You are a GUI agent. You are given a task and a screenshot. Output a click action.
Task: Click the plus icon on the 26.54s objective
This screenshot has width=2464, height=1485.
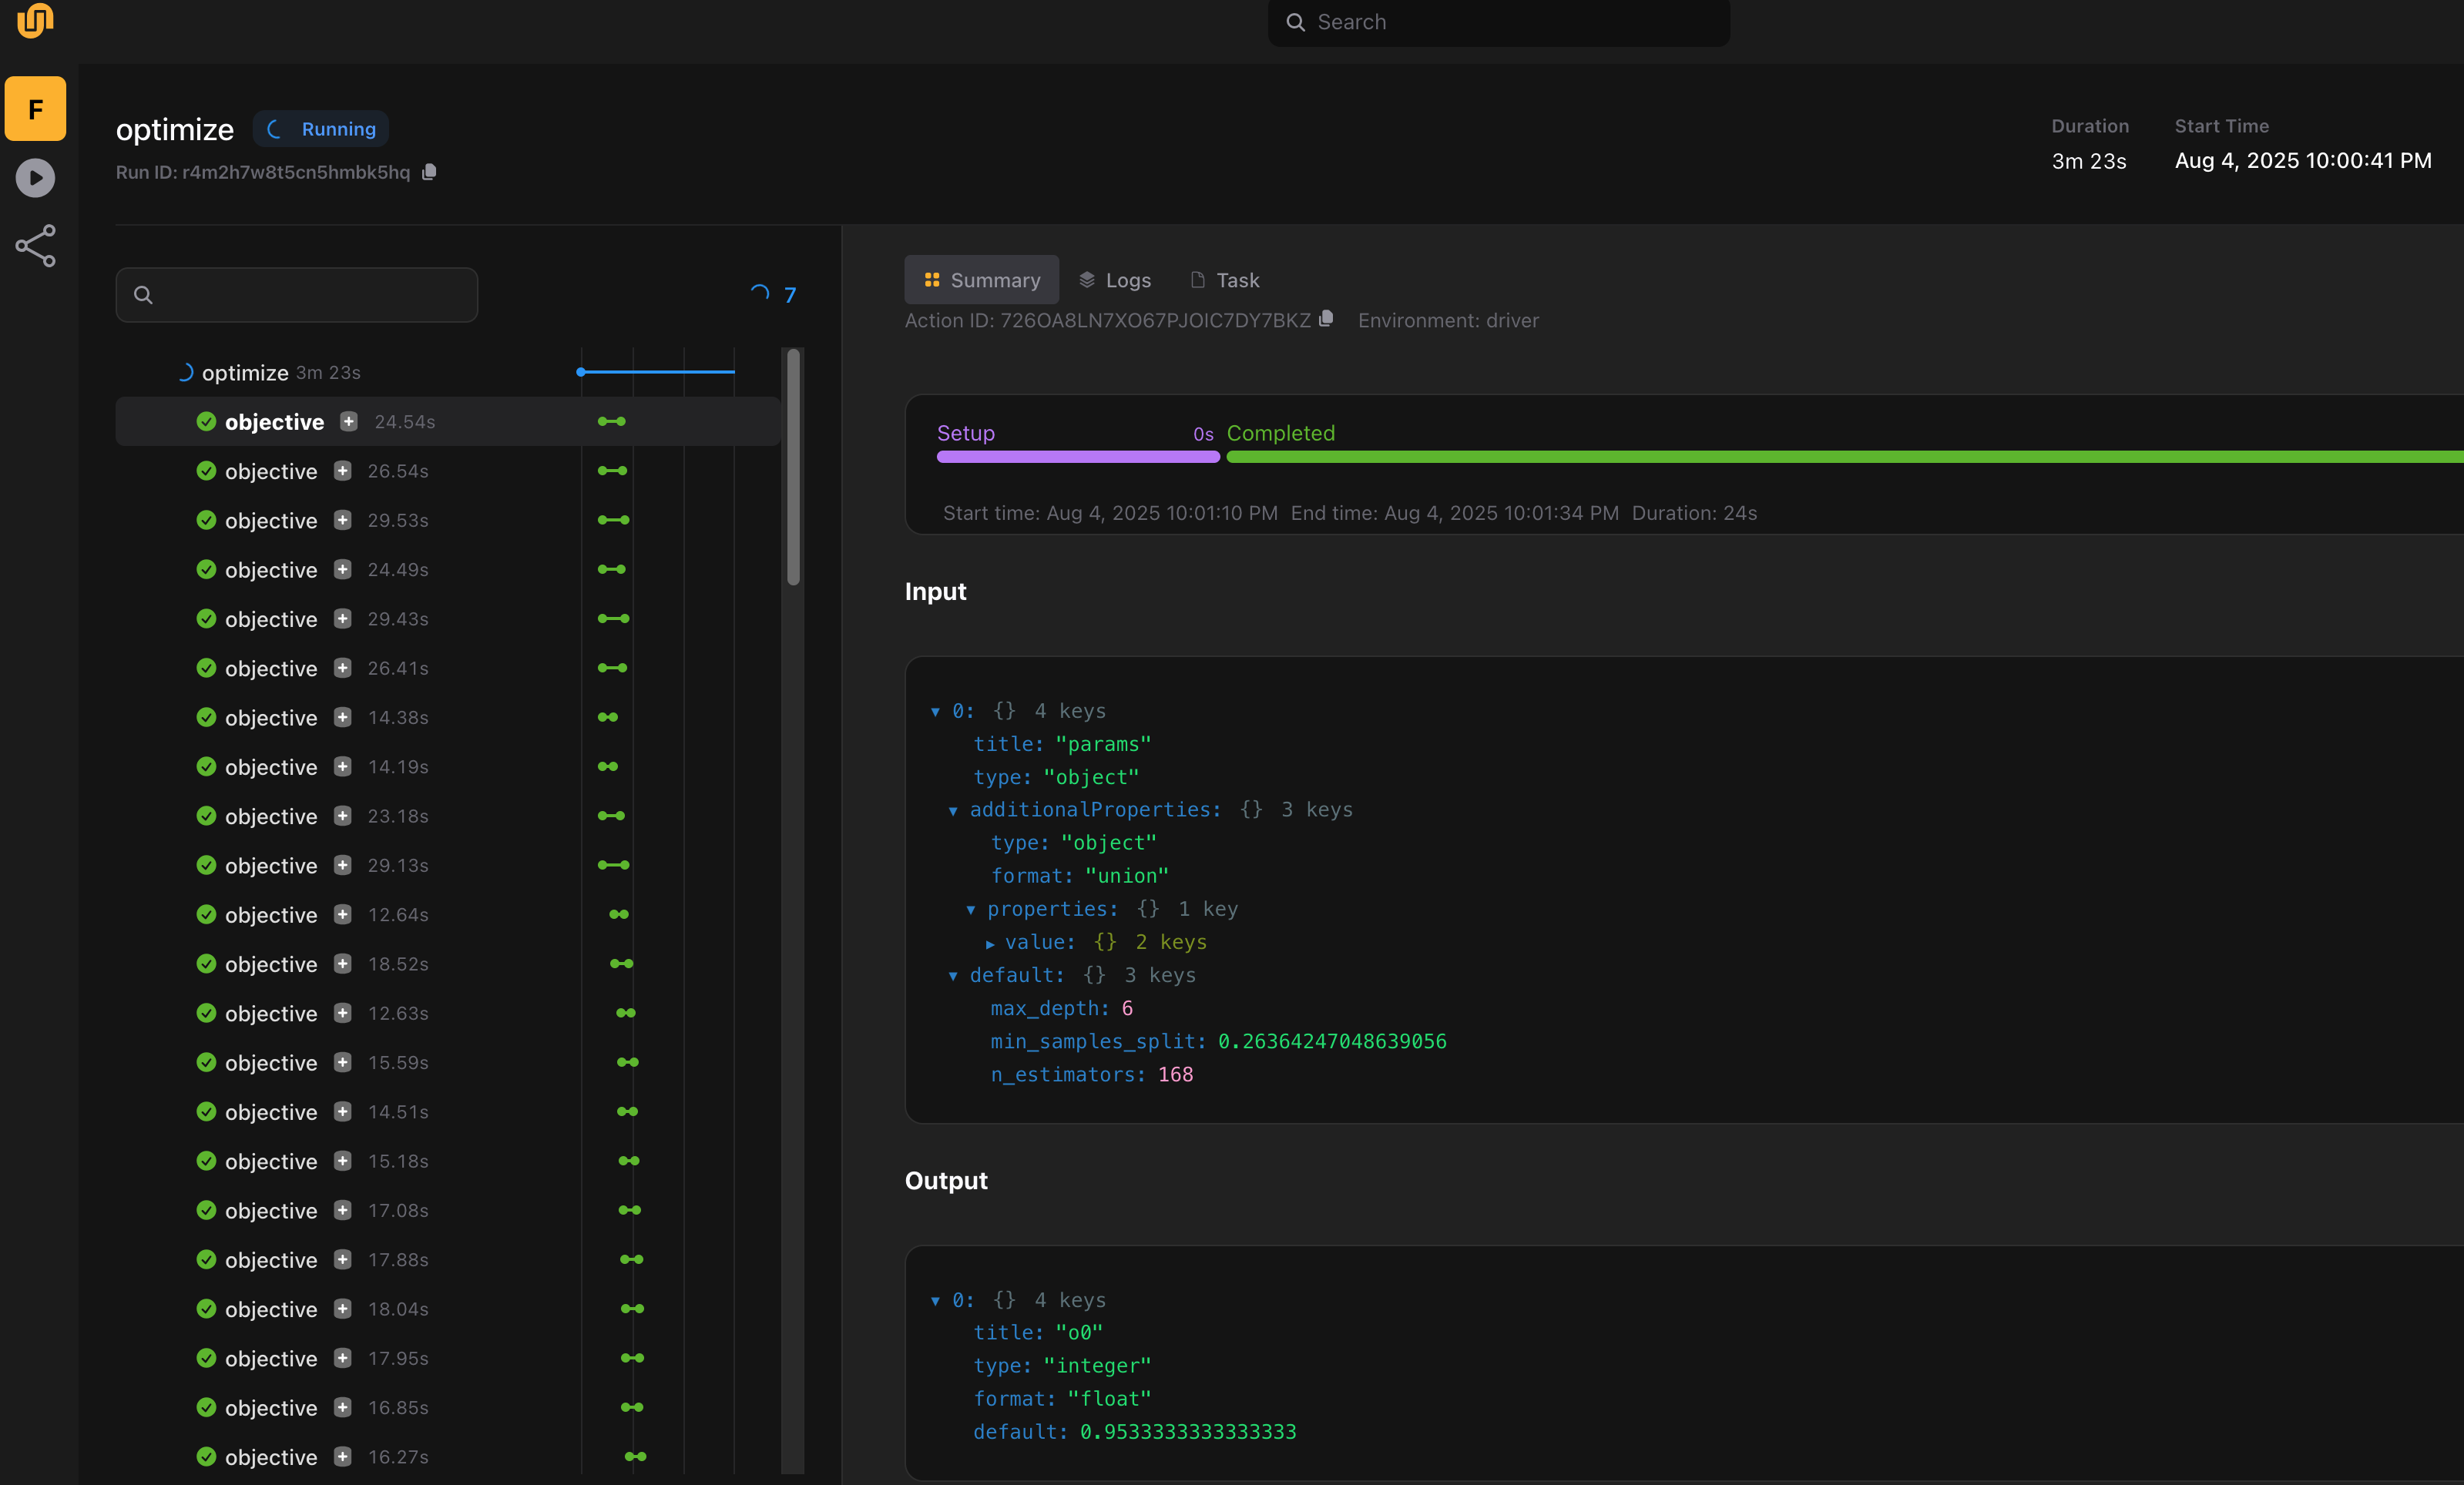point(342,470)
